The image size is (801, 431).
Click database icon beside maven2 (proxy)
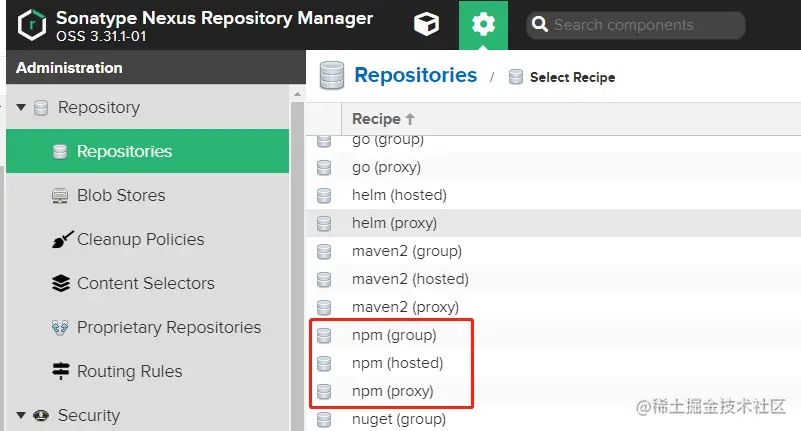click(324, 307)
